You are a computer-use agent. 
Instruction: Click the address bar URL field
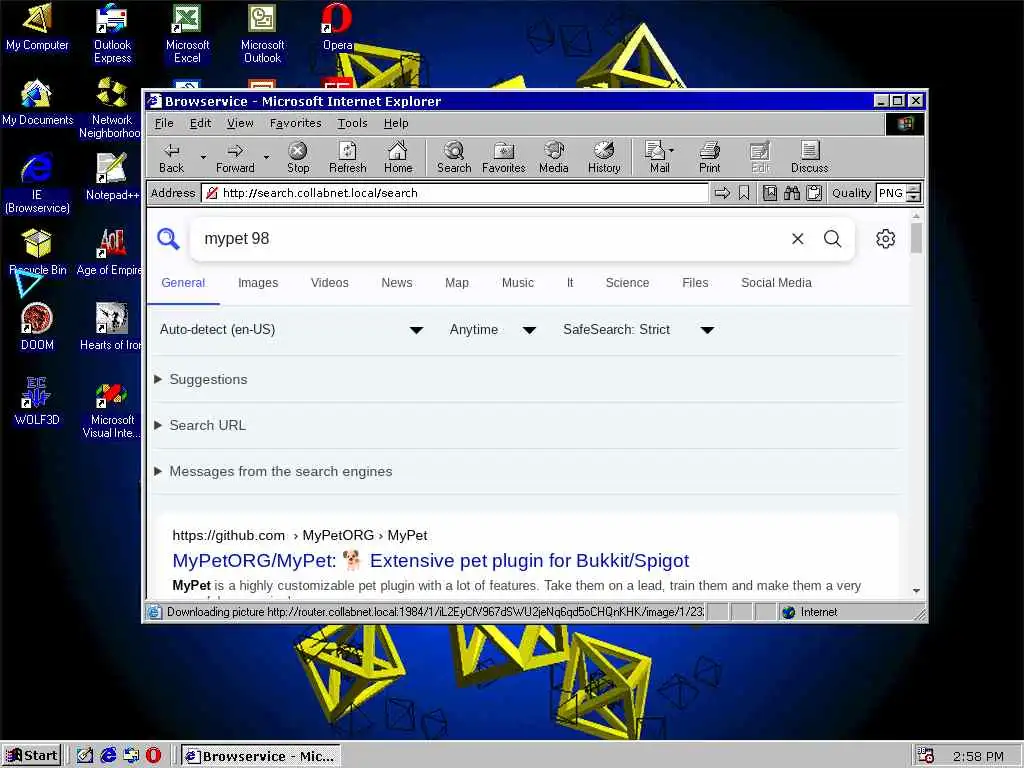click(455, 193)
